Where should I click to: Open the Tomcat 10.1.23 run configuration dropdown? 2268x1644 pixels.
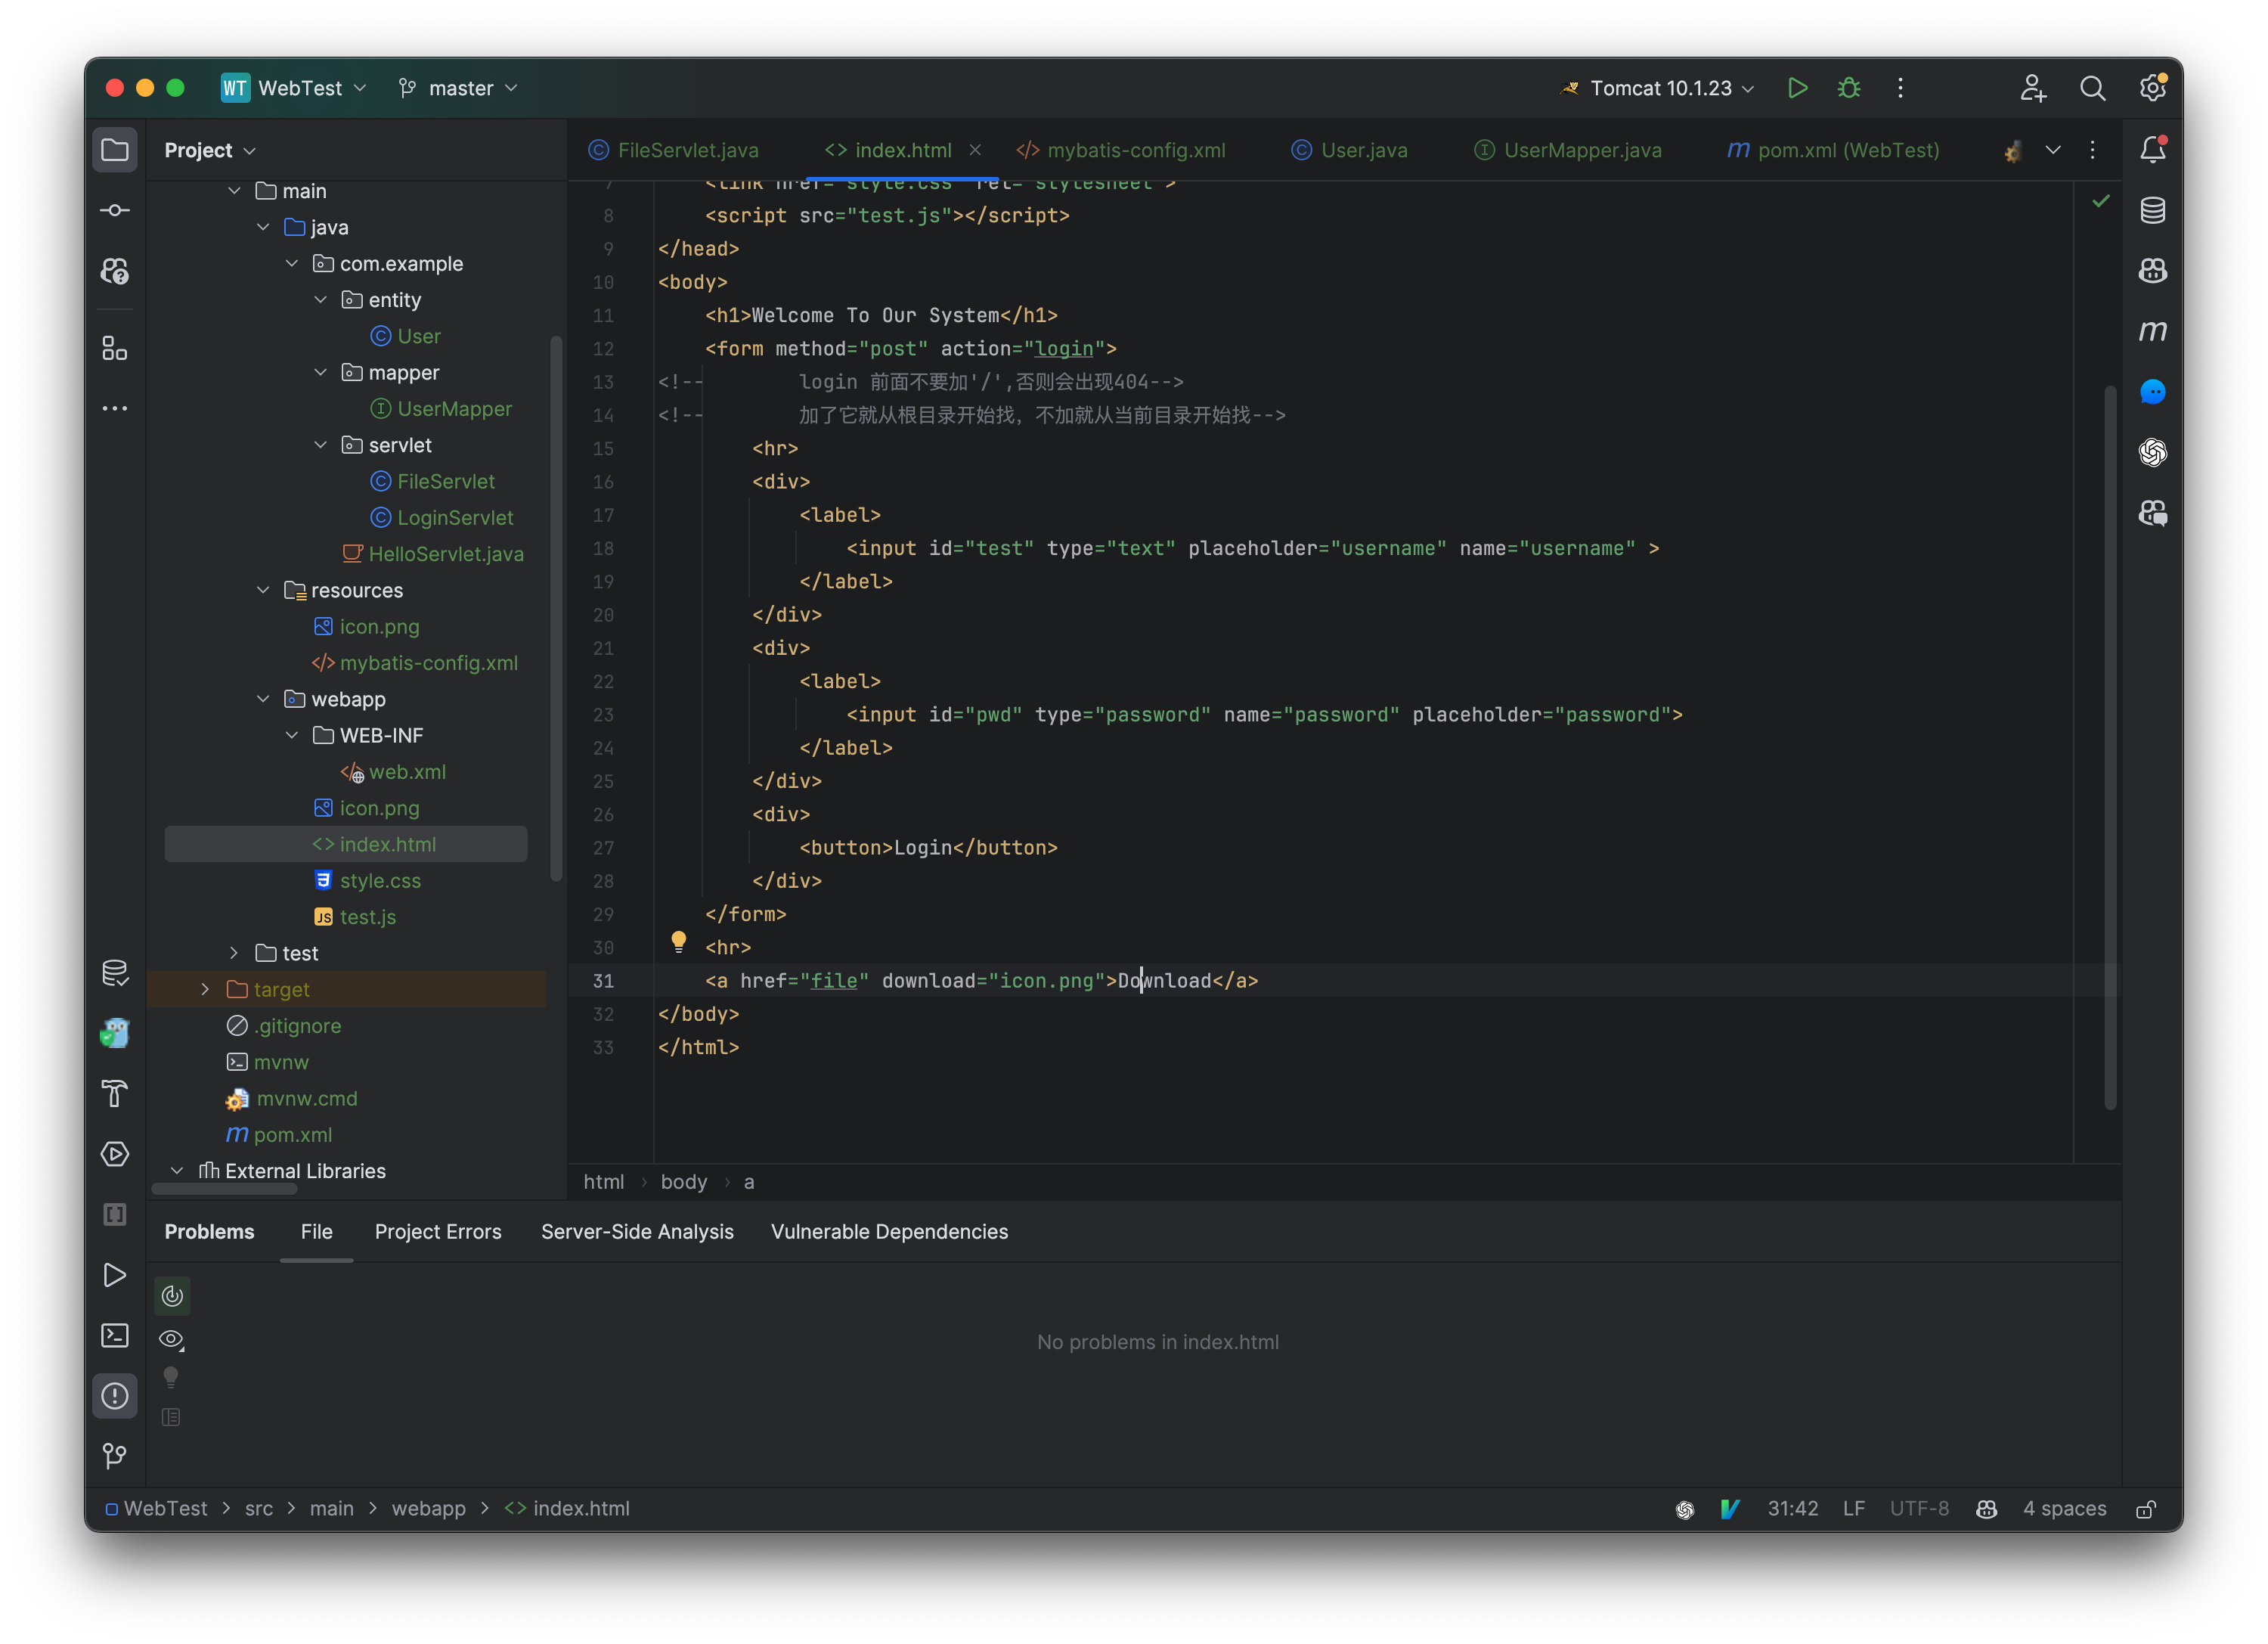tap(1660, 88)
